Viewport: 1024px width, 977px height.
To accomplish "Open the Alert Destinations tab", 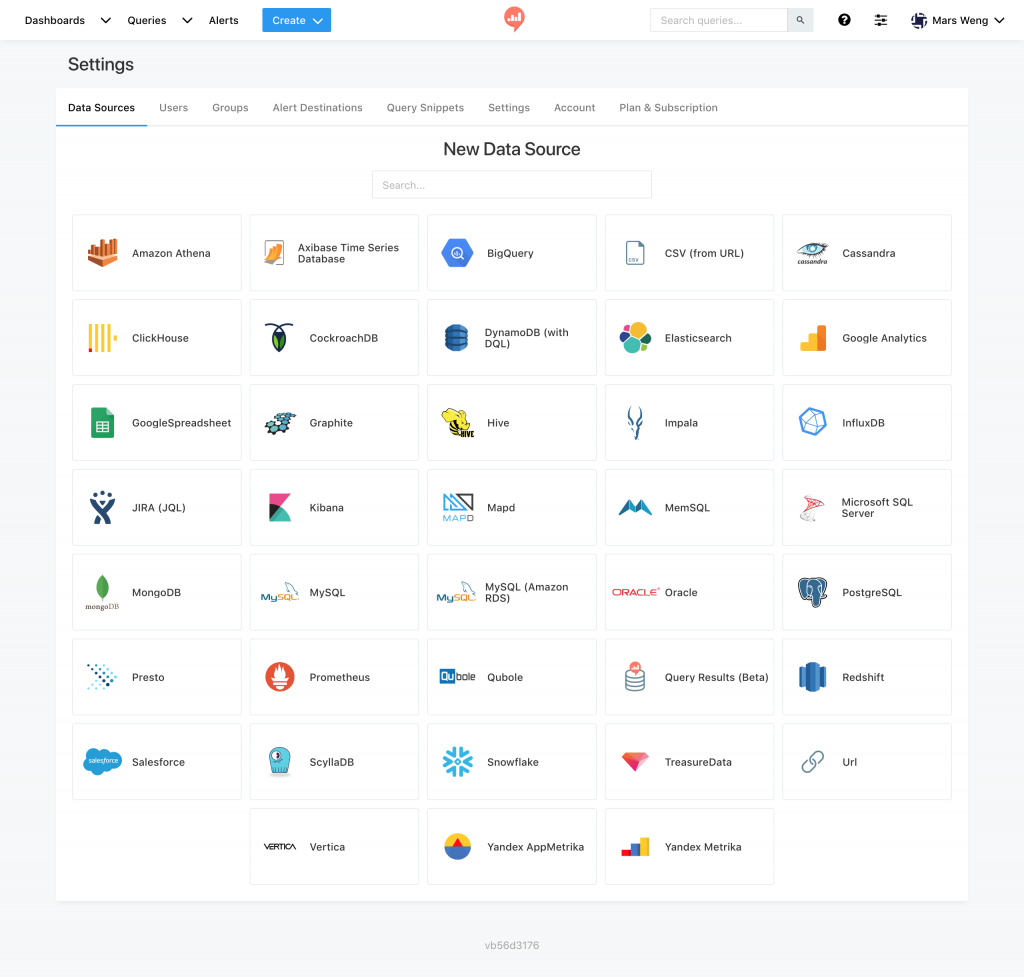I will [x=317, y=108].
